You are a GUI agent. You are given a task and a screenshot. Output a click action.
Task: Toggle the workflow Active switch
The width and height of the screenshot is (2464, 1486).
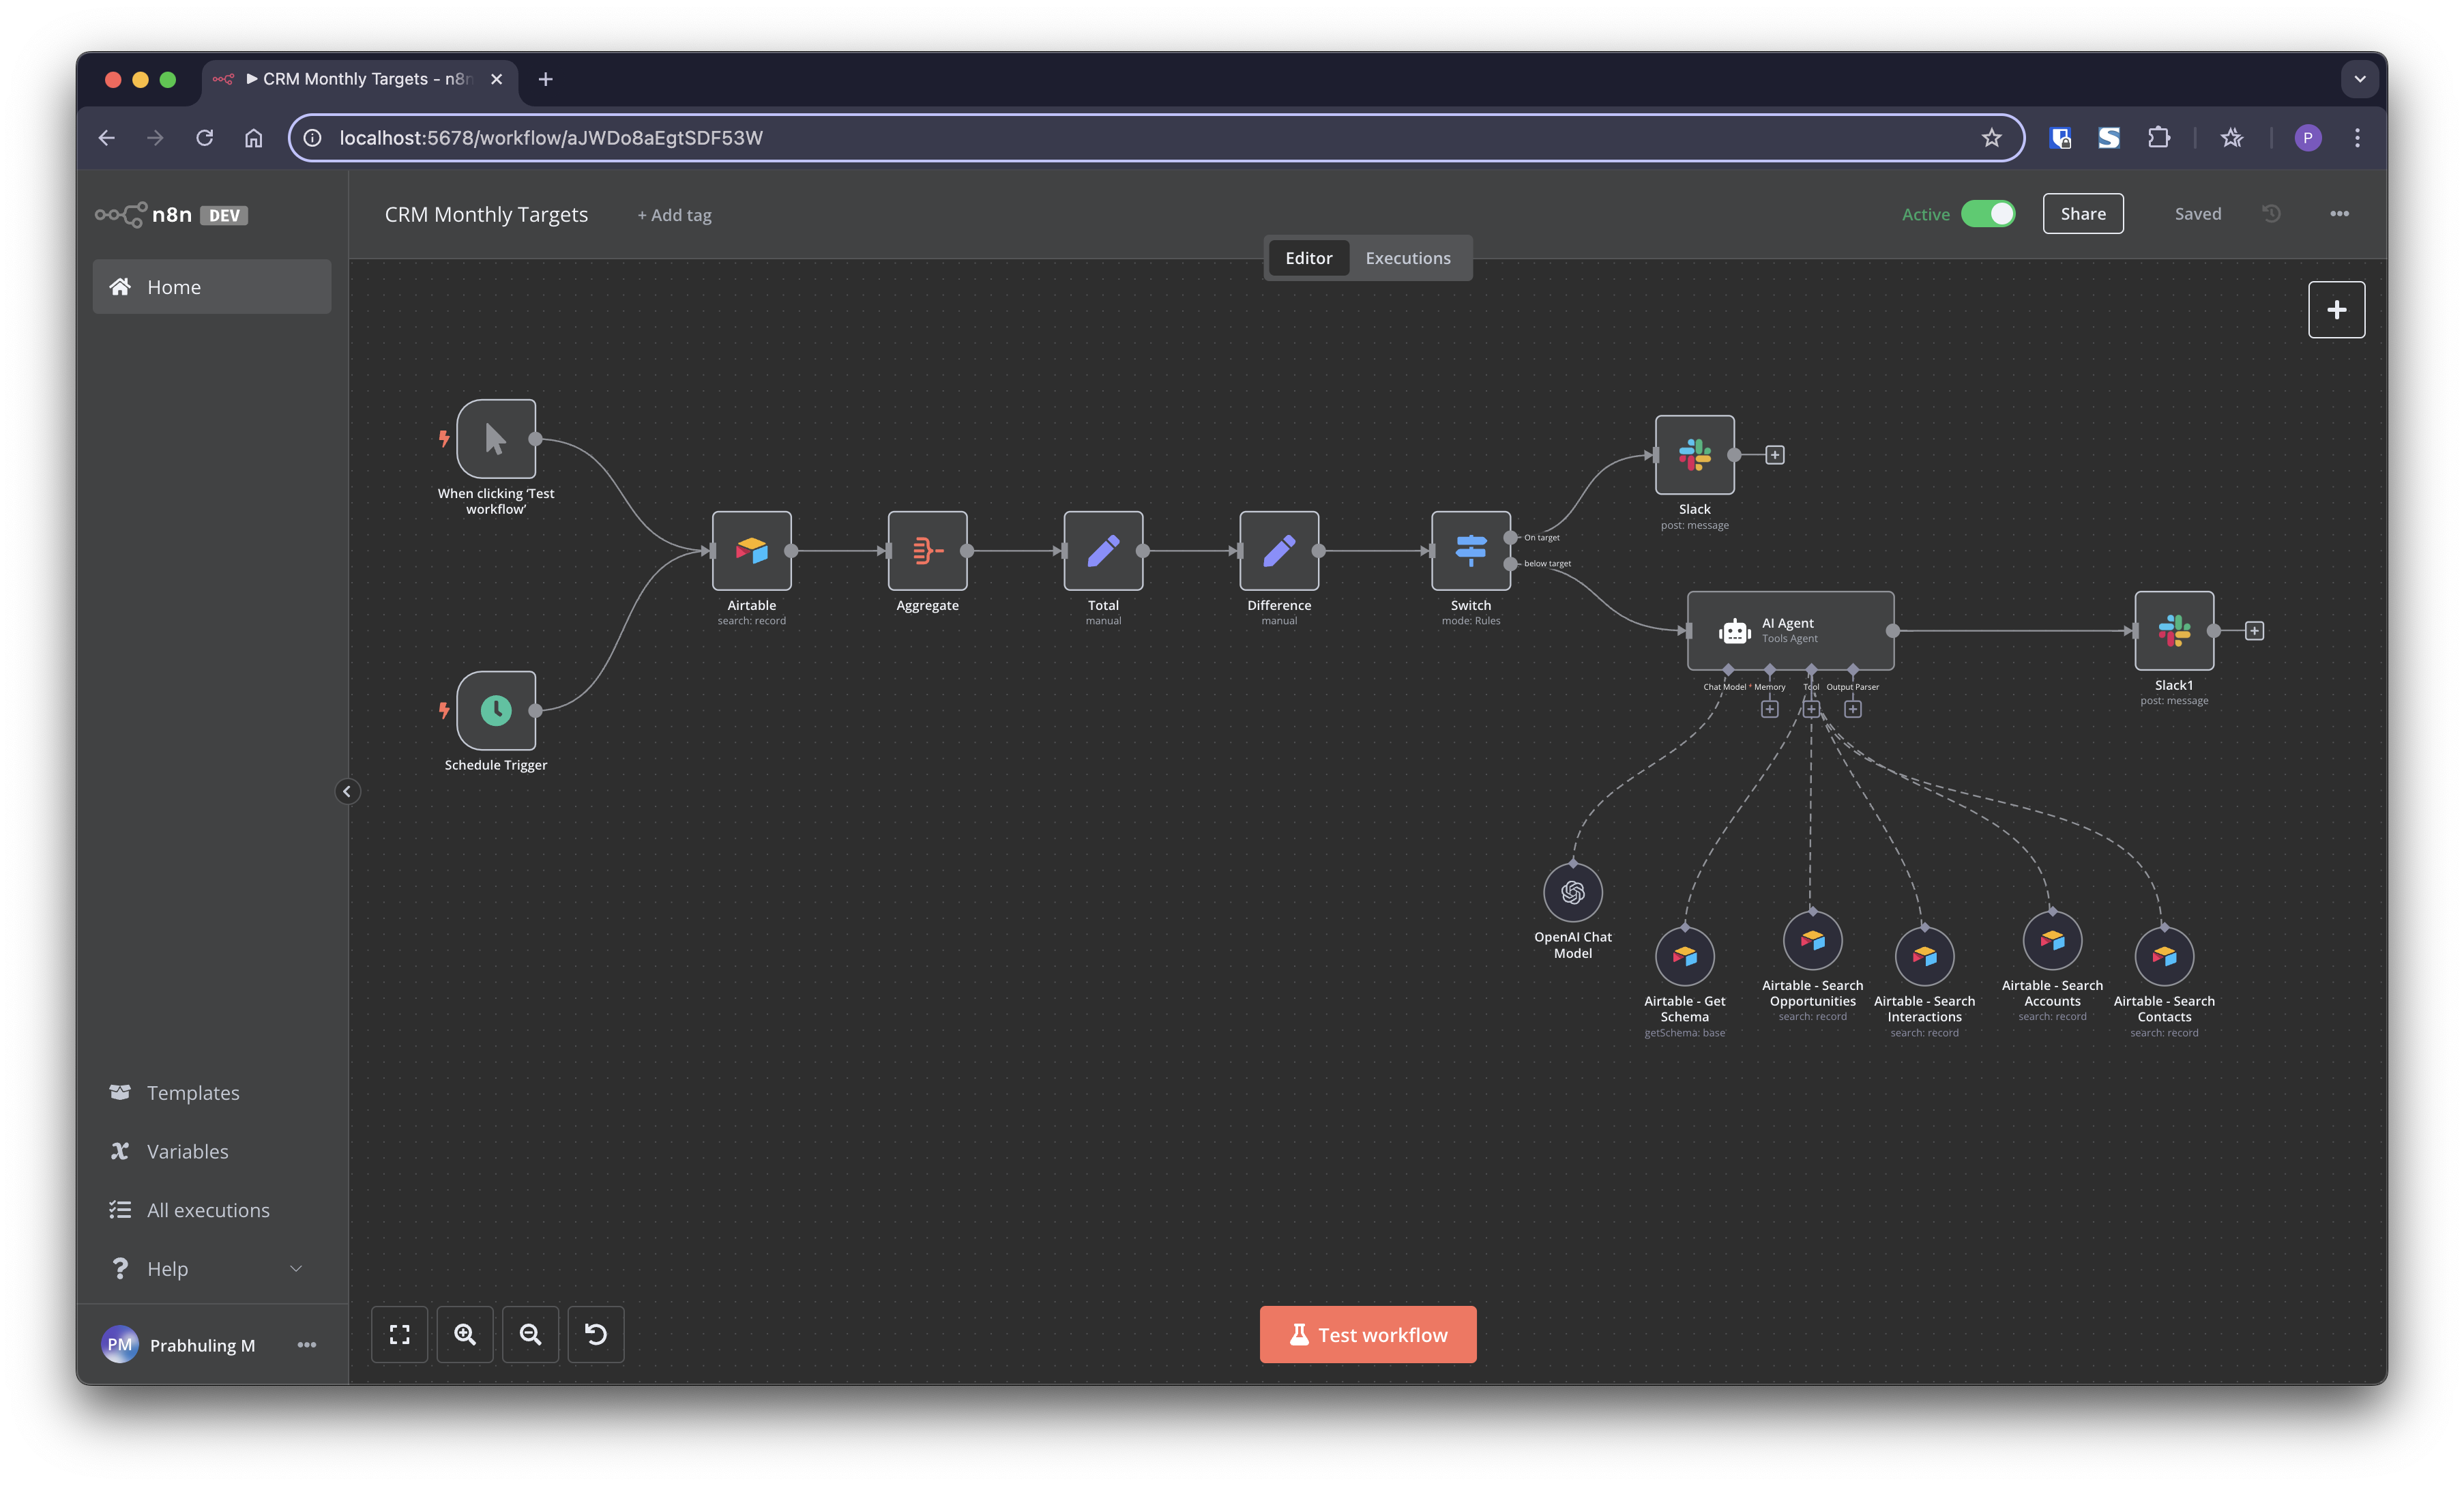coord(1987,214)
